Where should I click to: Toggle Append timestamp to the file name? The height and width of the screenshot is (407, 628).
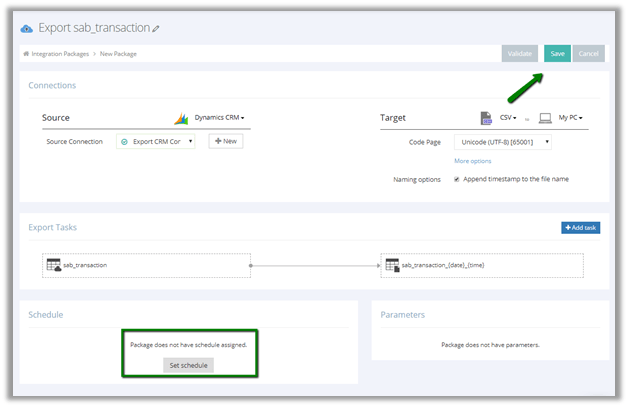click(457, 179)
